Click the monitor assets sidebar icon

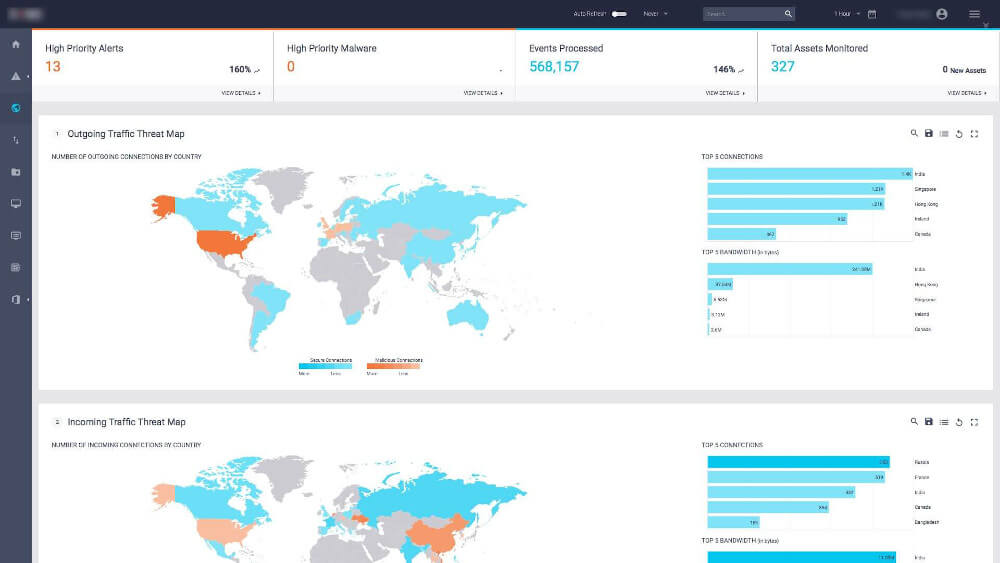point(15,204)
